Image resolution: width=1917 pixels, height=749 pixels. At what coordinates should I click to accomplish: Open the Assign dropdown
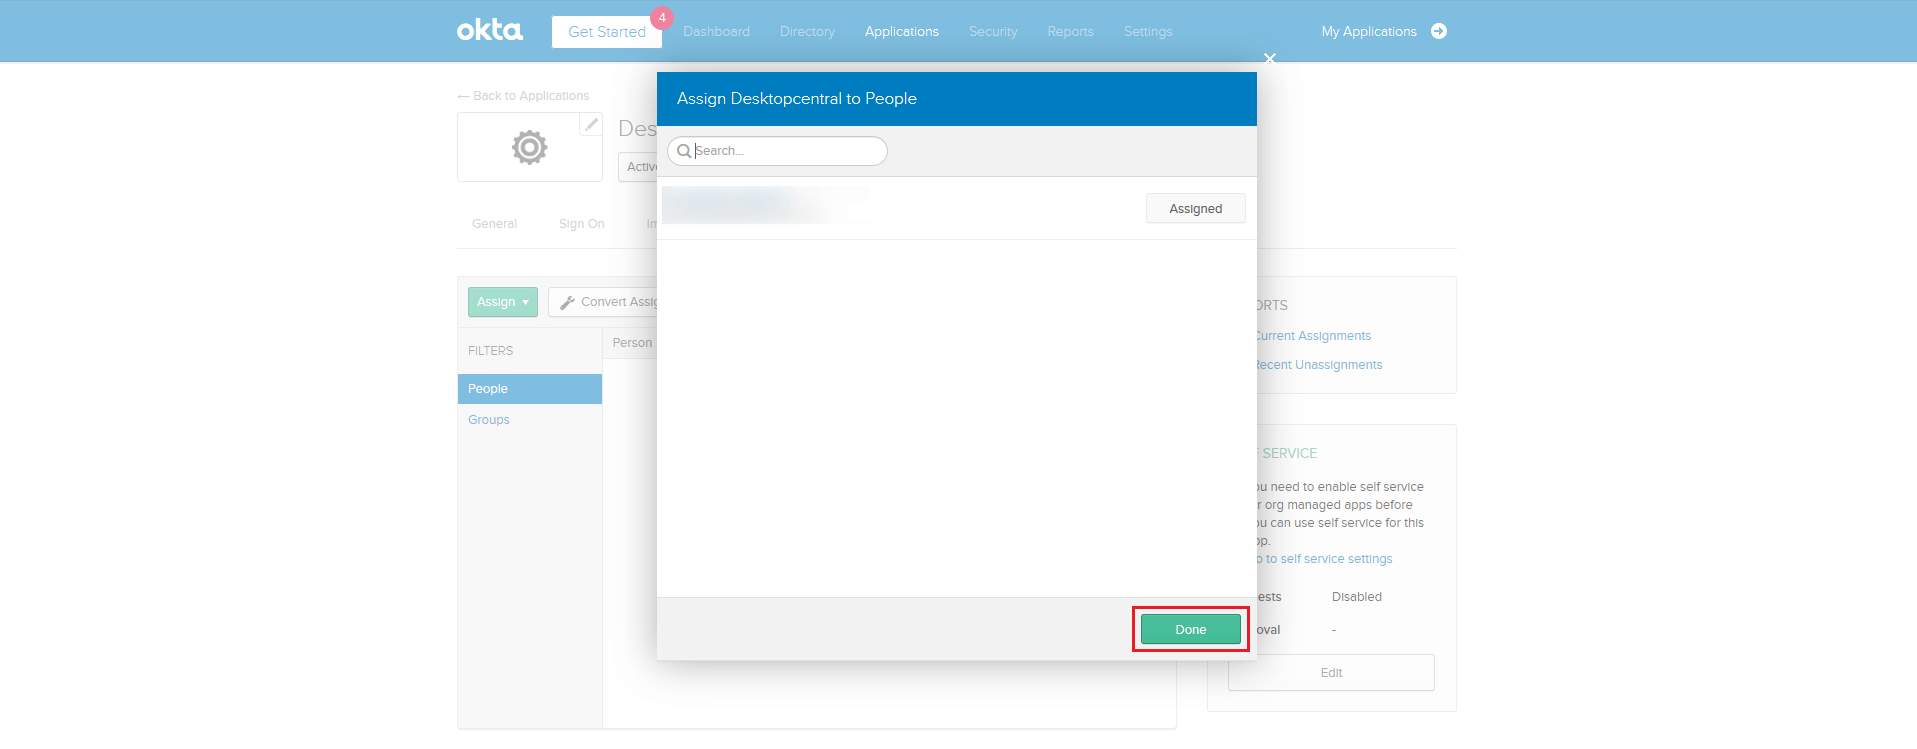tap(503, 302)
